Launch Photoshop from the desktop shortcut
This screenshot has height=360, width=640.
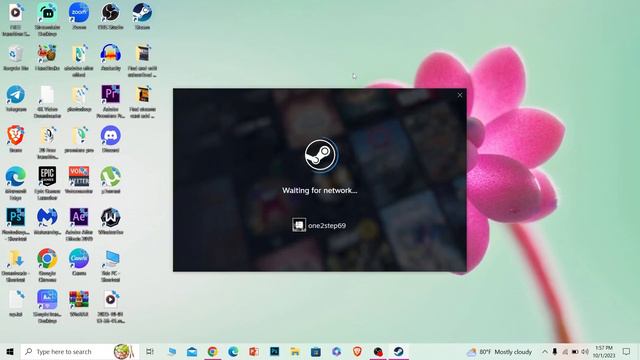click(16, 224)
